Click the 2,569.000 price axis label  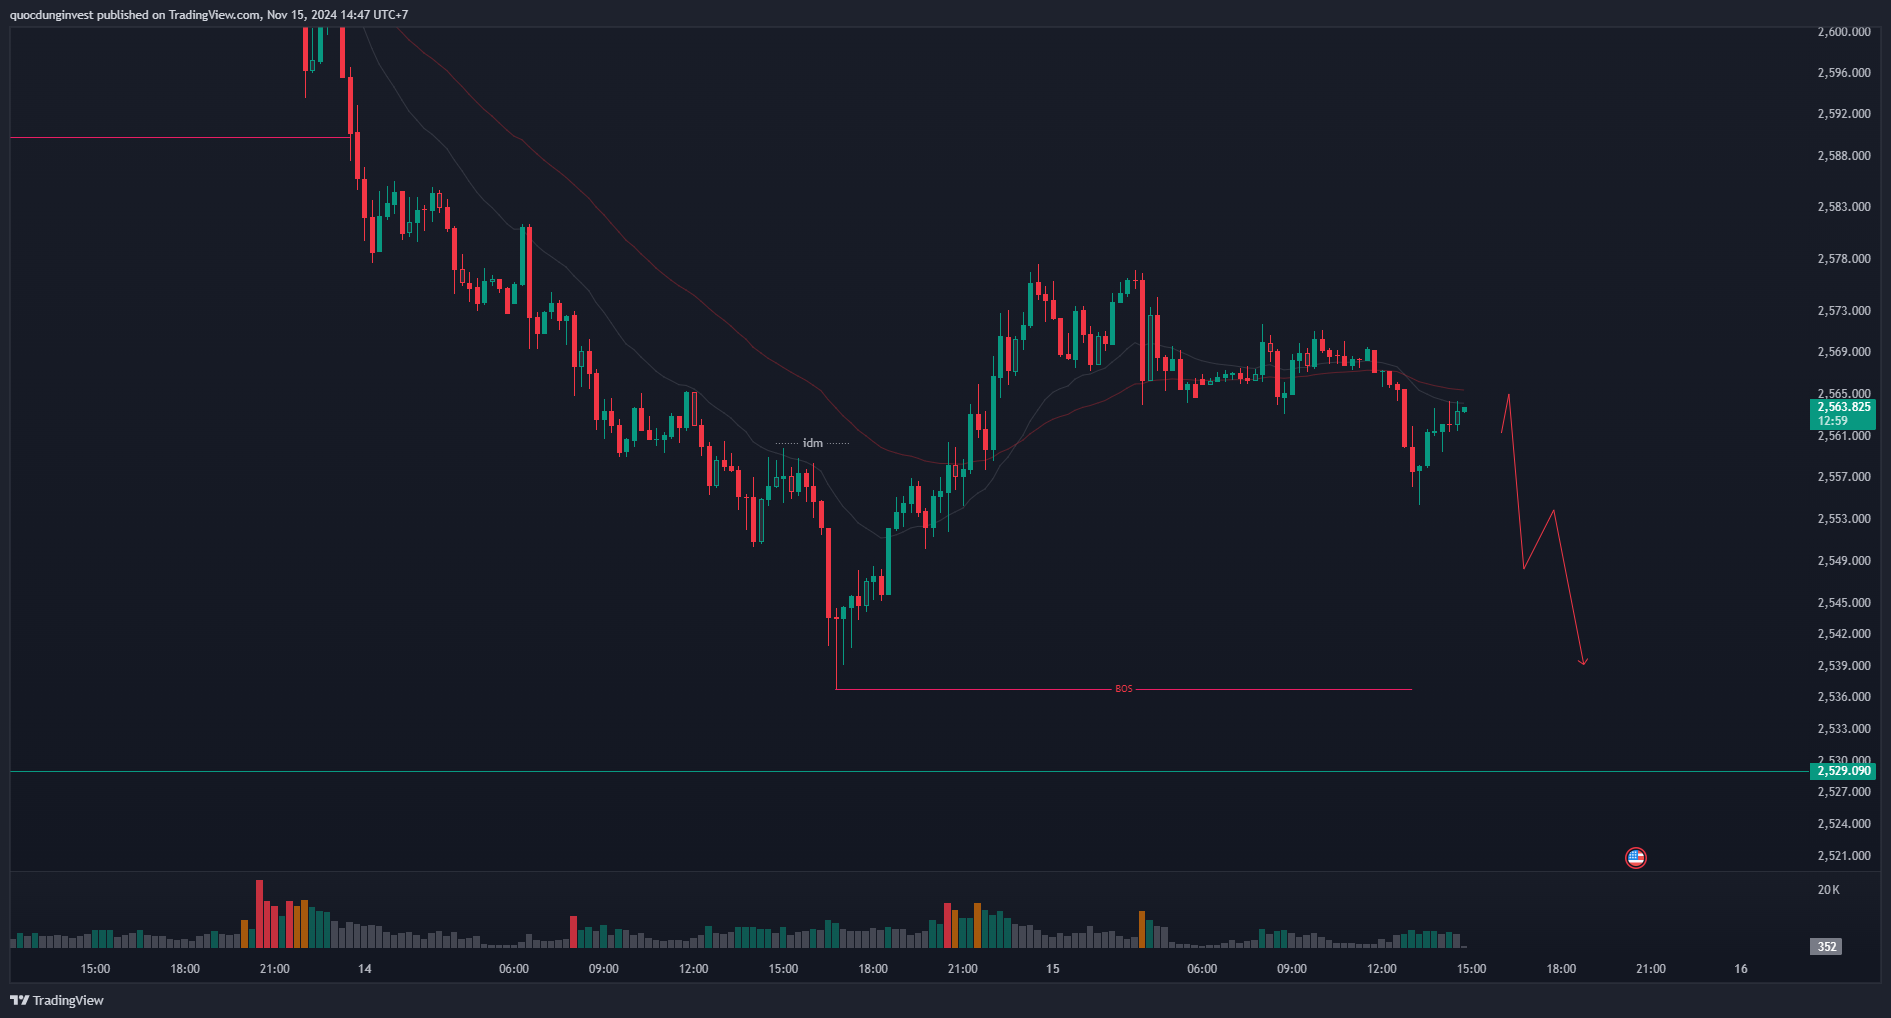(1843, 352)
